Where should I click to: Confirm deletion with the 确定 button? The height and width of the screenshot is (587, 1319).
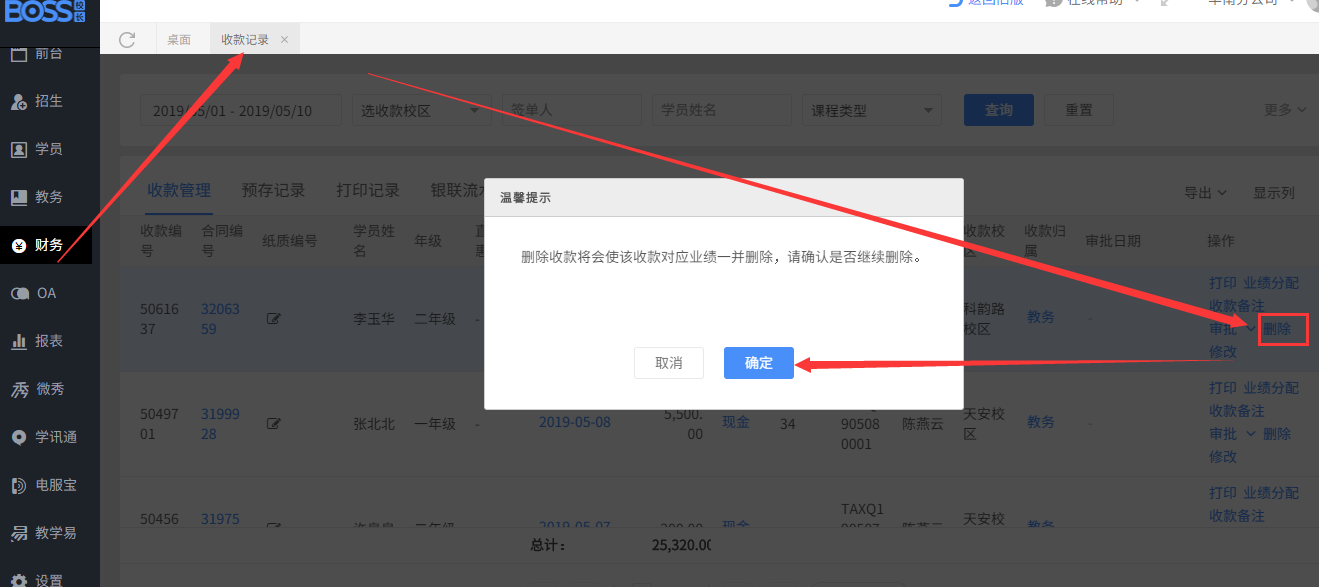(759, 363)
